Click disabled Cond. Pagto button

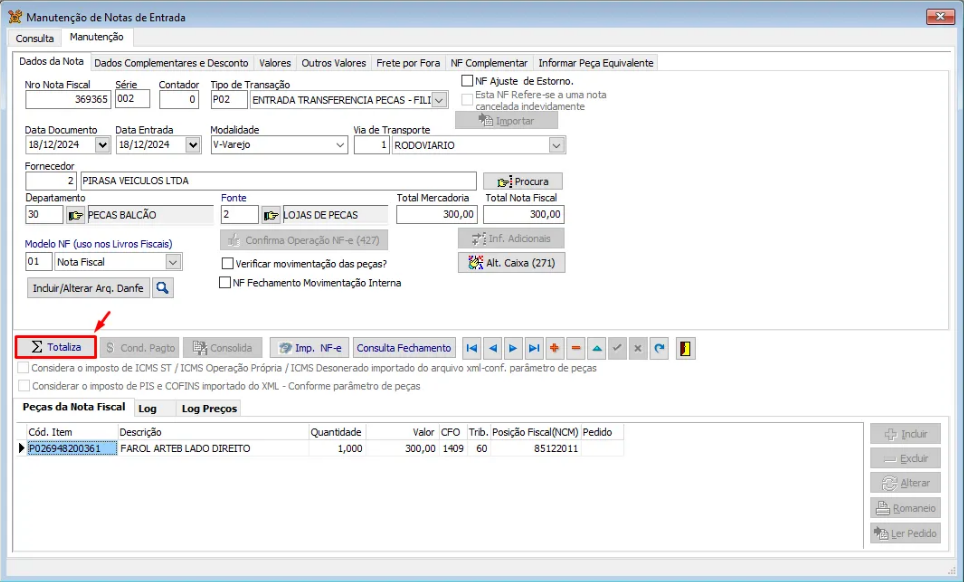(x=140, y=348)
